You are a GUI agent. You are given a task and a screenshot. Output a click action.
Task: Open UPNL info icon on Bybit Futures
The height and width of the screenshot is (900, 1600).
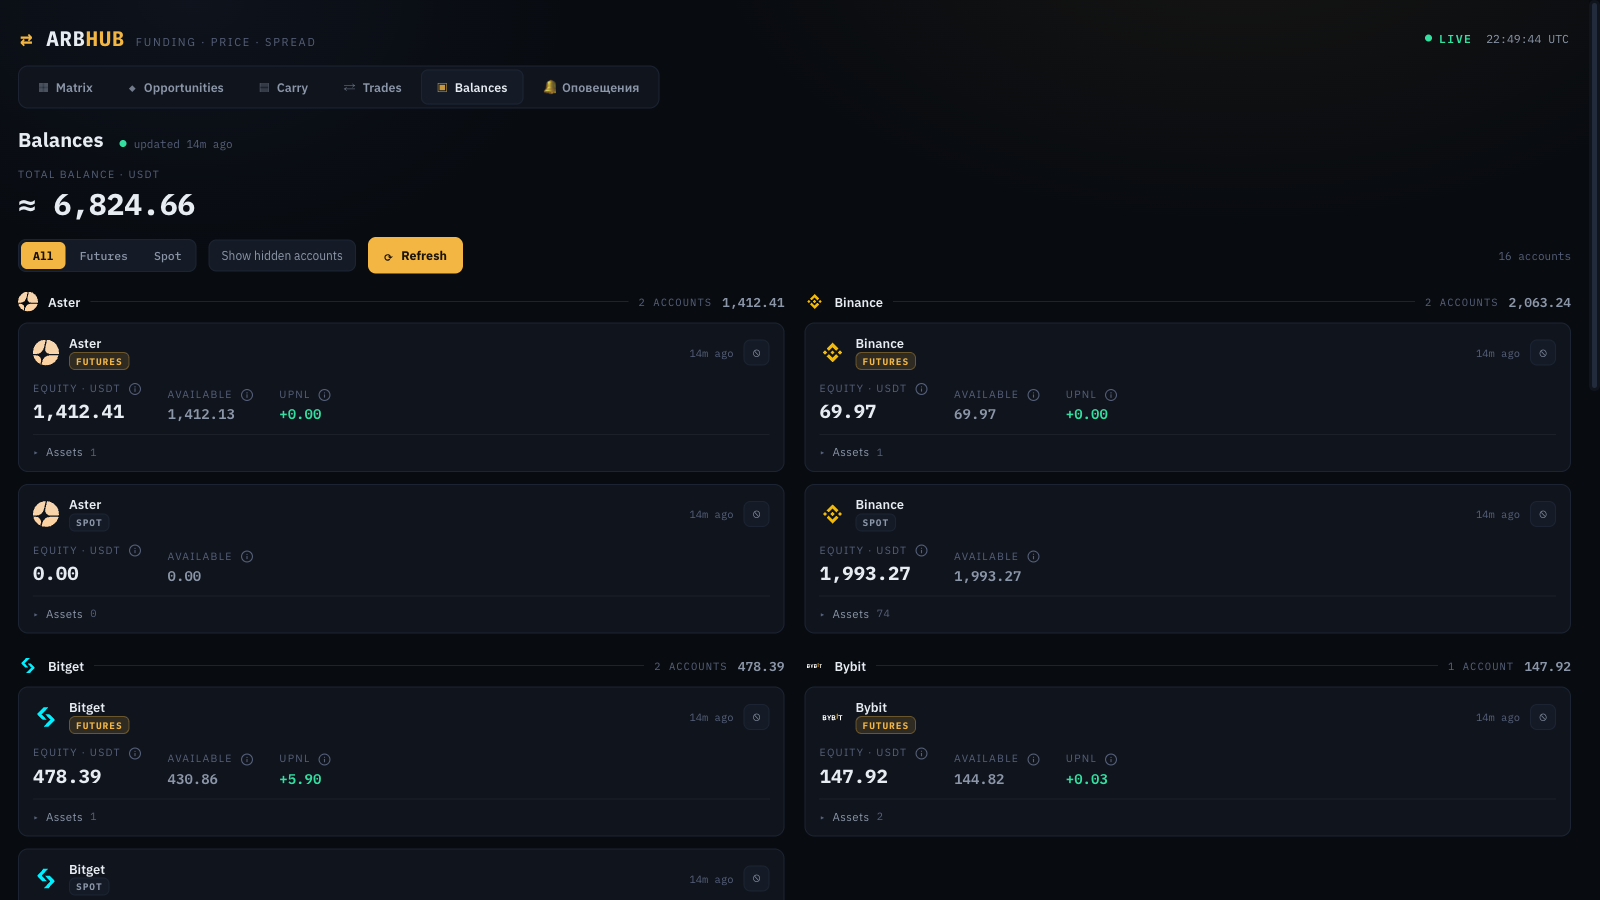pos(1111,759)
